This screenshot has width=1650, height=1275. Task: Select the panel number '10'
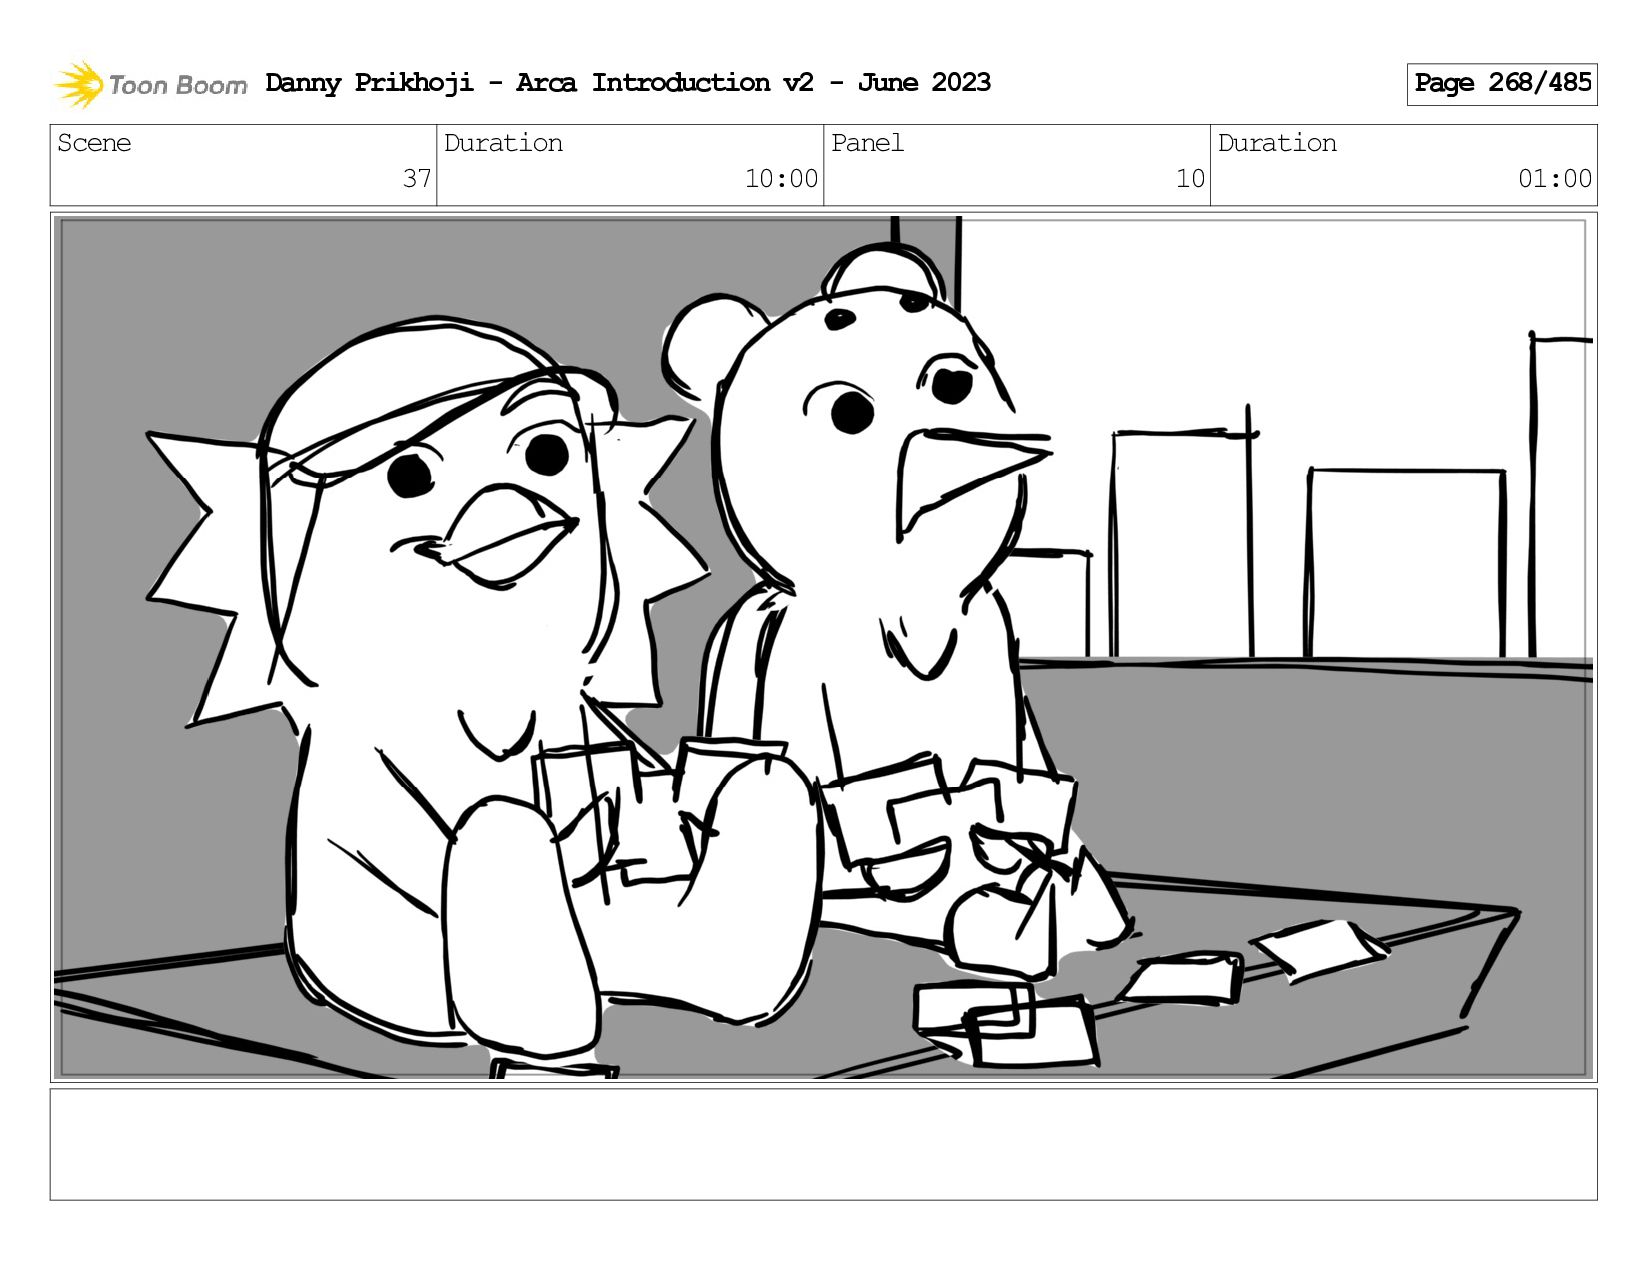1190,179
